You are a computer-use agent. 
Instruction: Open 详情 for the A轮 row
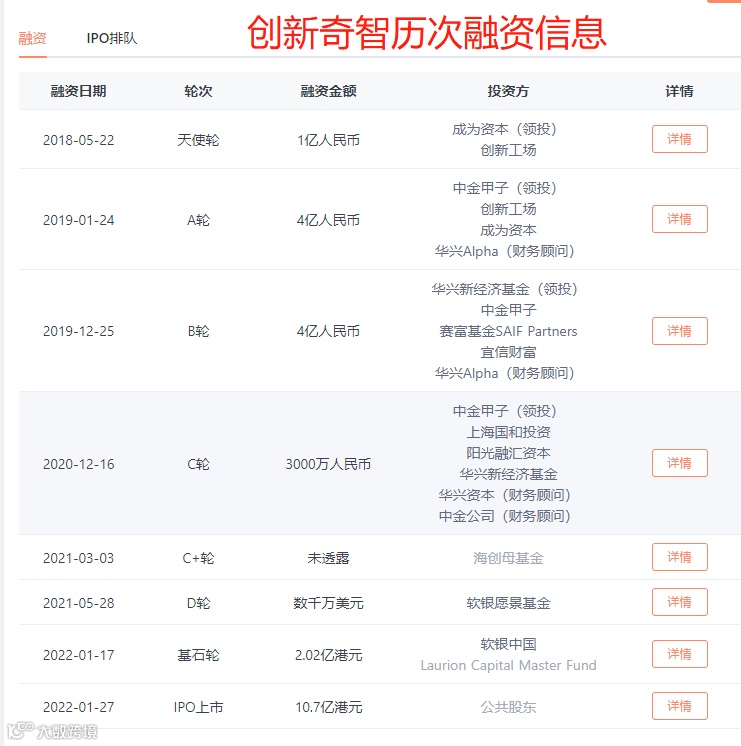coord(680,219)
